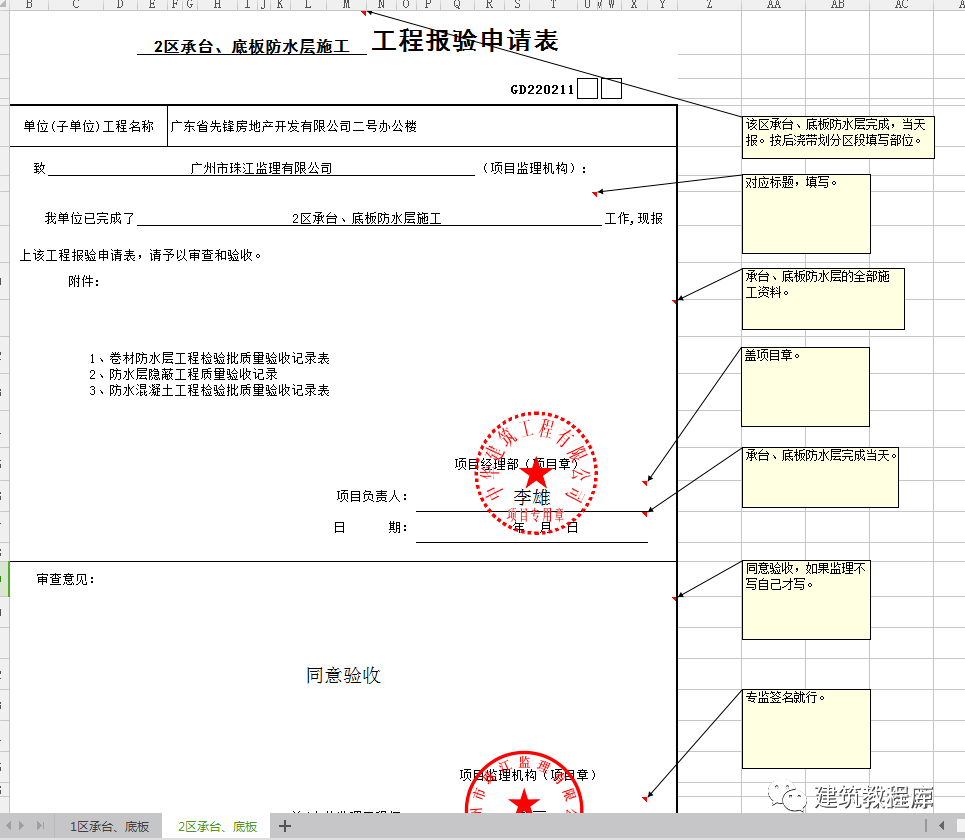The image size is (965, 840).
Task: Select attachment 2、防水层隐蔽工程质量验收记录
Action: click(x=183, y=374)
